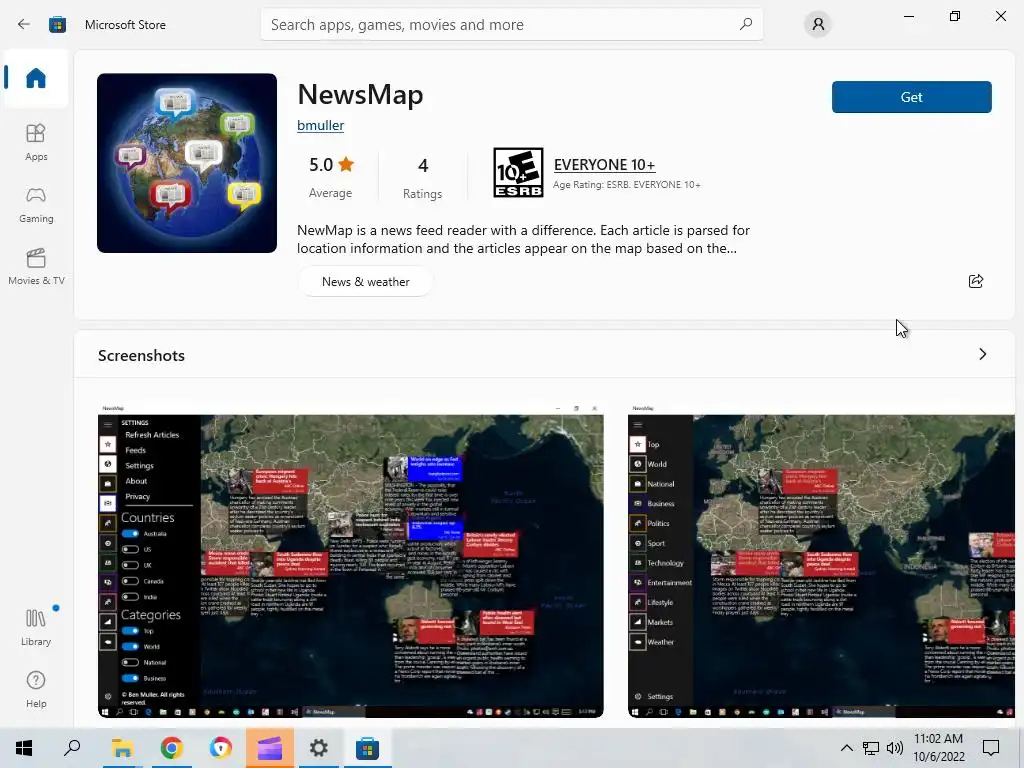Show hidden tray icons
The width and height of the screenshot is (1024, 768).
click(x=846, y=748)
